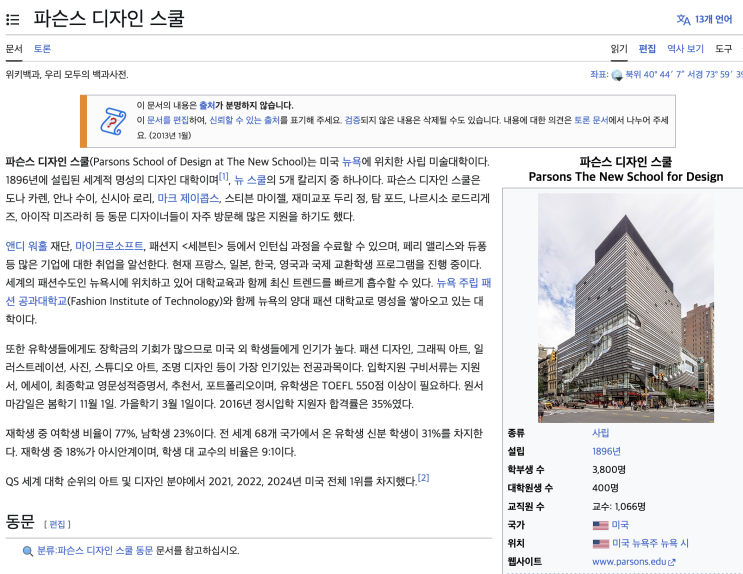The width and height of the screenshot is (743, 574).
Task: Select the 읽기 tab
Action: 619,49
